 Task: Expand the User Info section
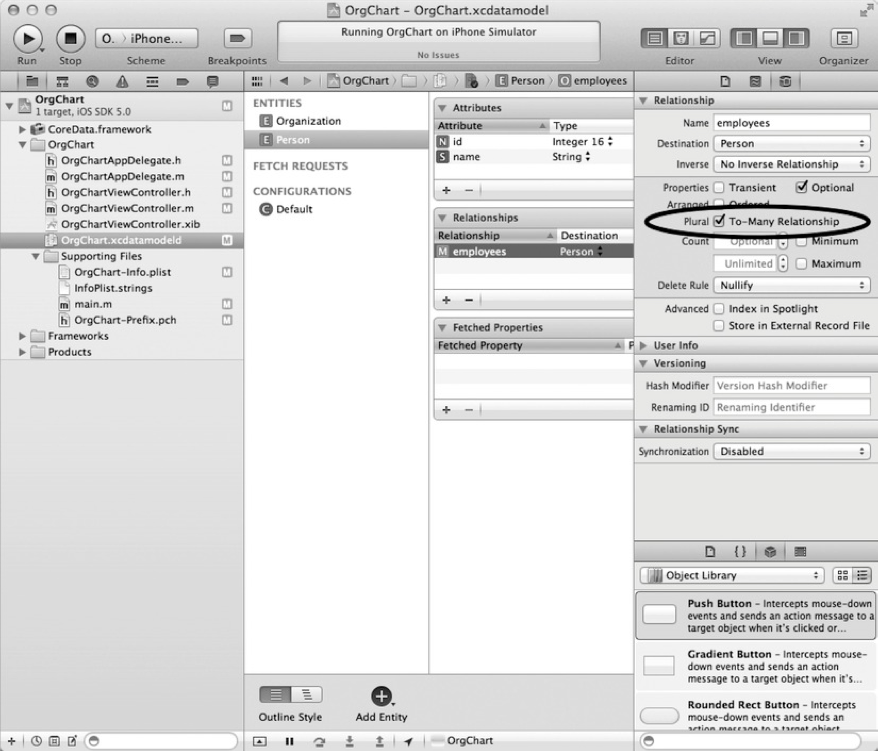click(644, 346)
